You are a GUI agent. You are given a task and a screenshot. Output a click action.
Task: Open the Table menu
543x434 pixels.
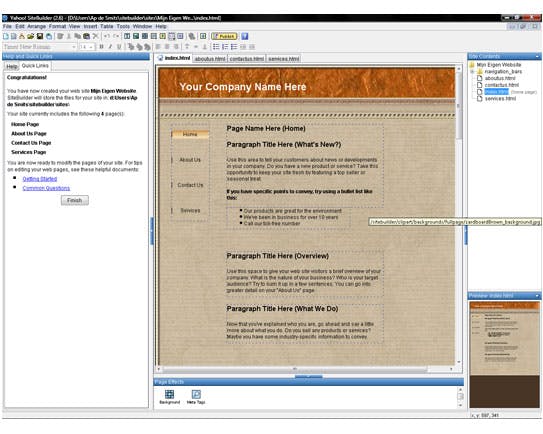pyautogui.click(x=107, y=26)
